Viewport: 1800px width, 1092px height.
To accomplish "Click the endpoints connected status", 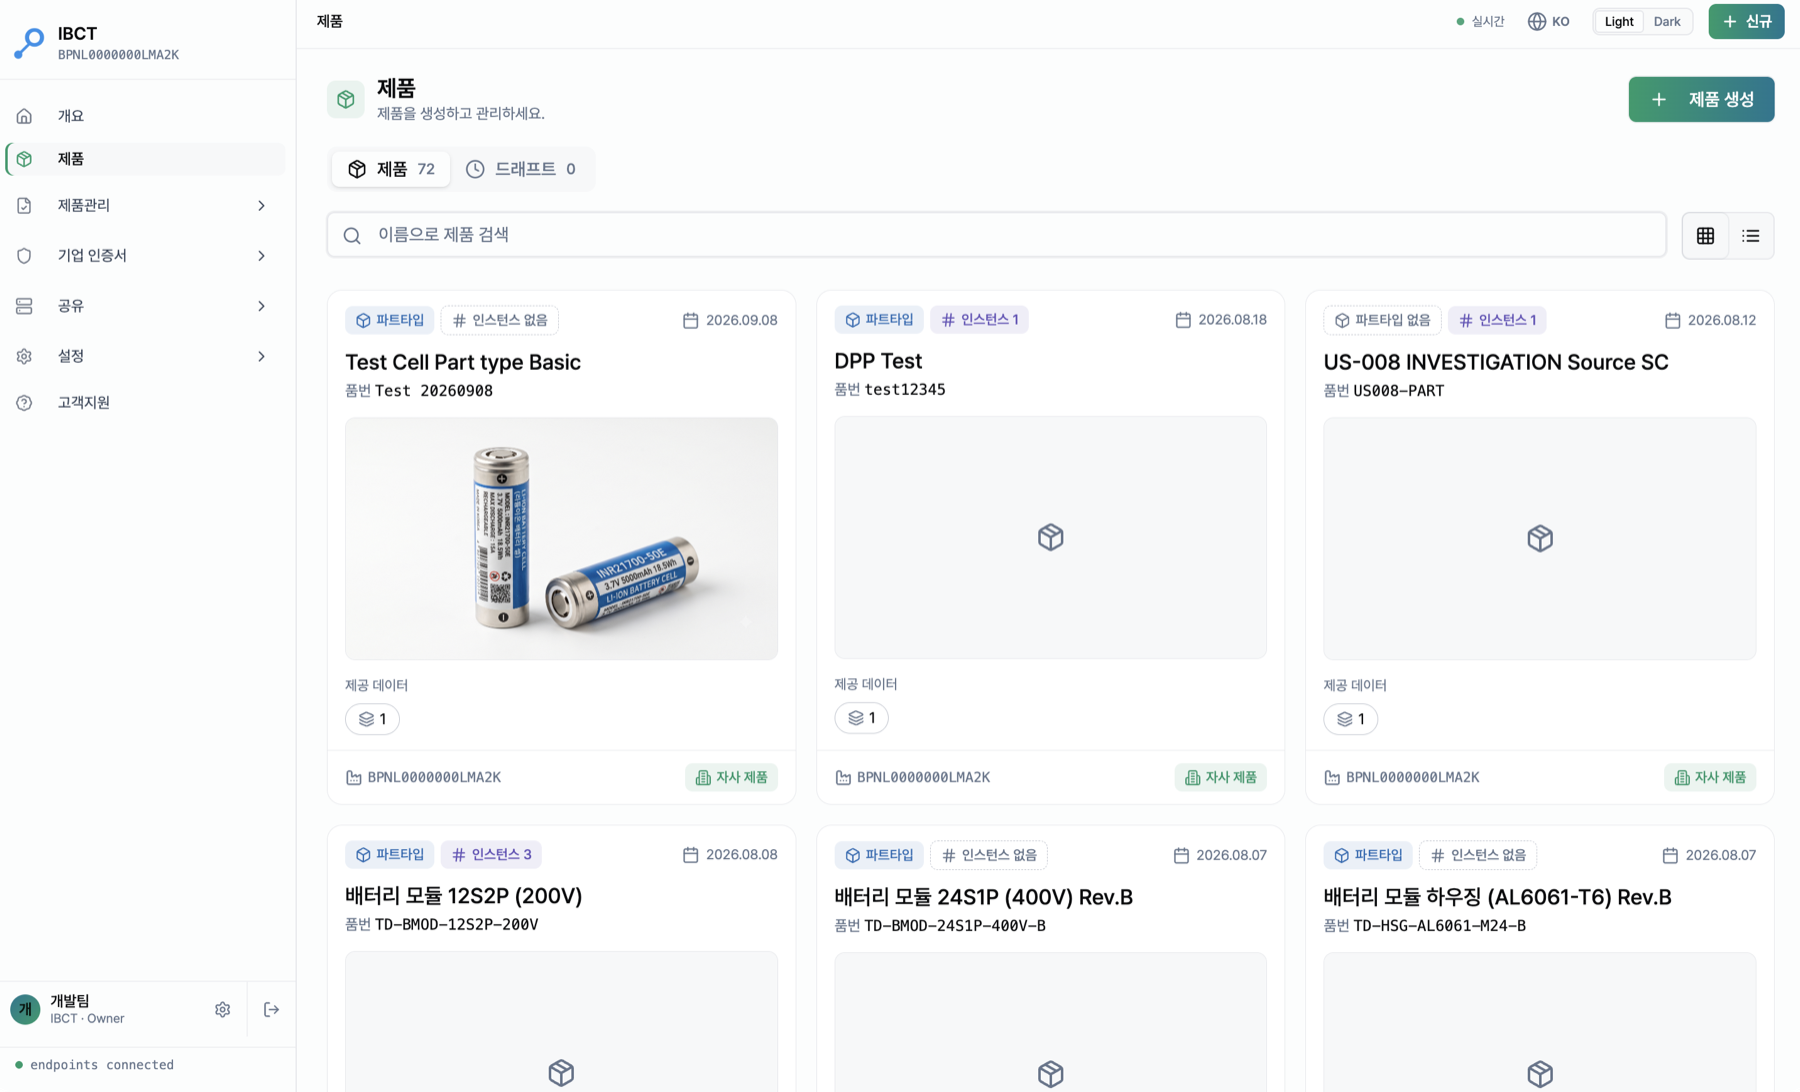I will [x=94, y=1066].
